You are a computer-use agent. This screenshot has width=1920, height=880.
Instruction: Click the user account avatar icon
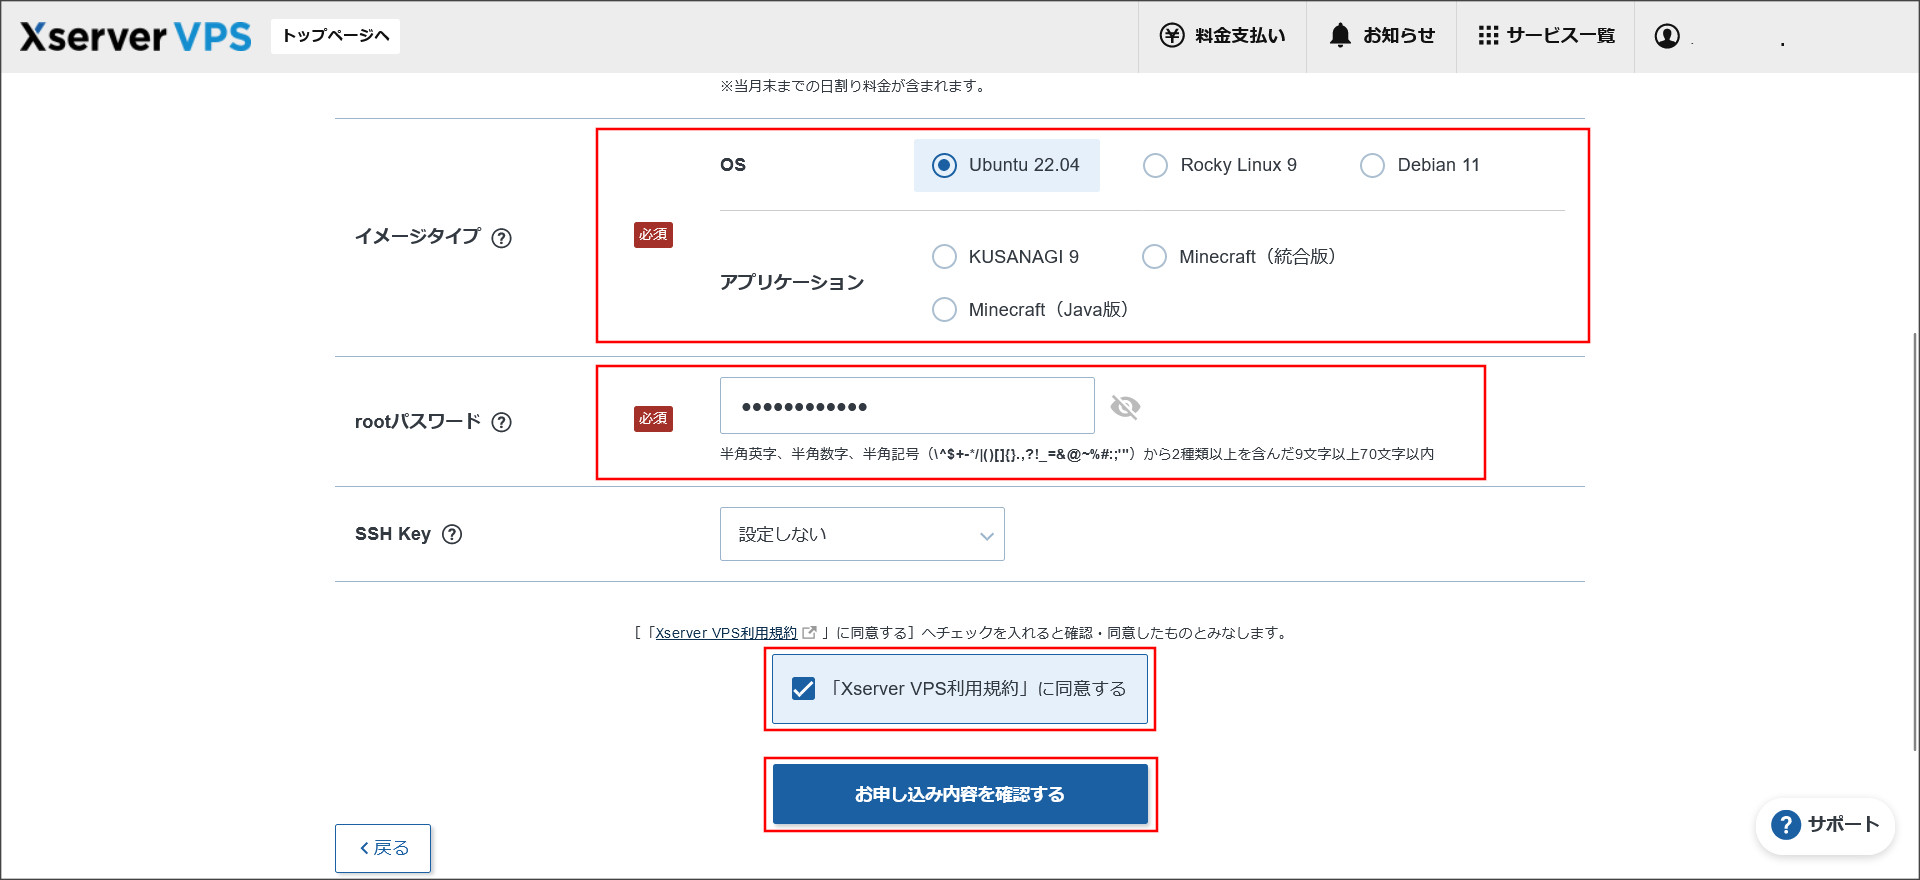click(x=1667, y=36)
